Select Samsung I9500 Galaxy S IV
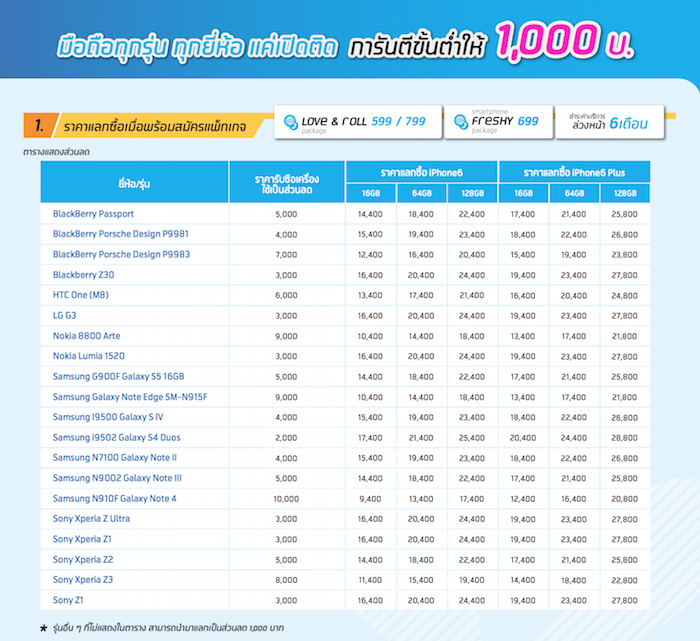 (x=108, y=417)
